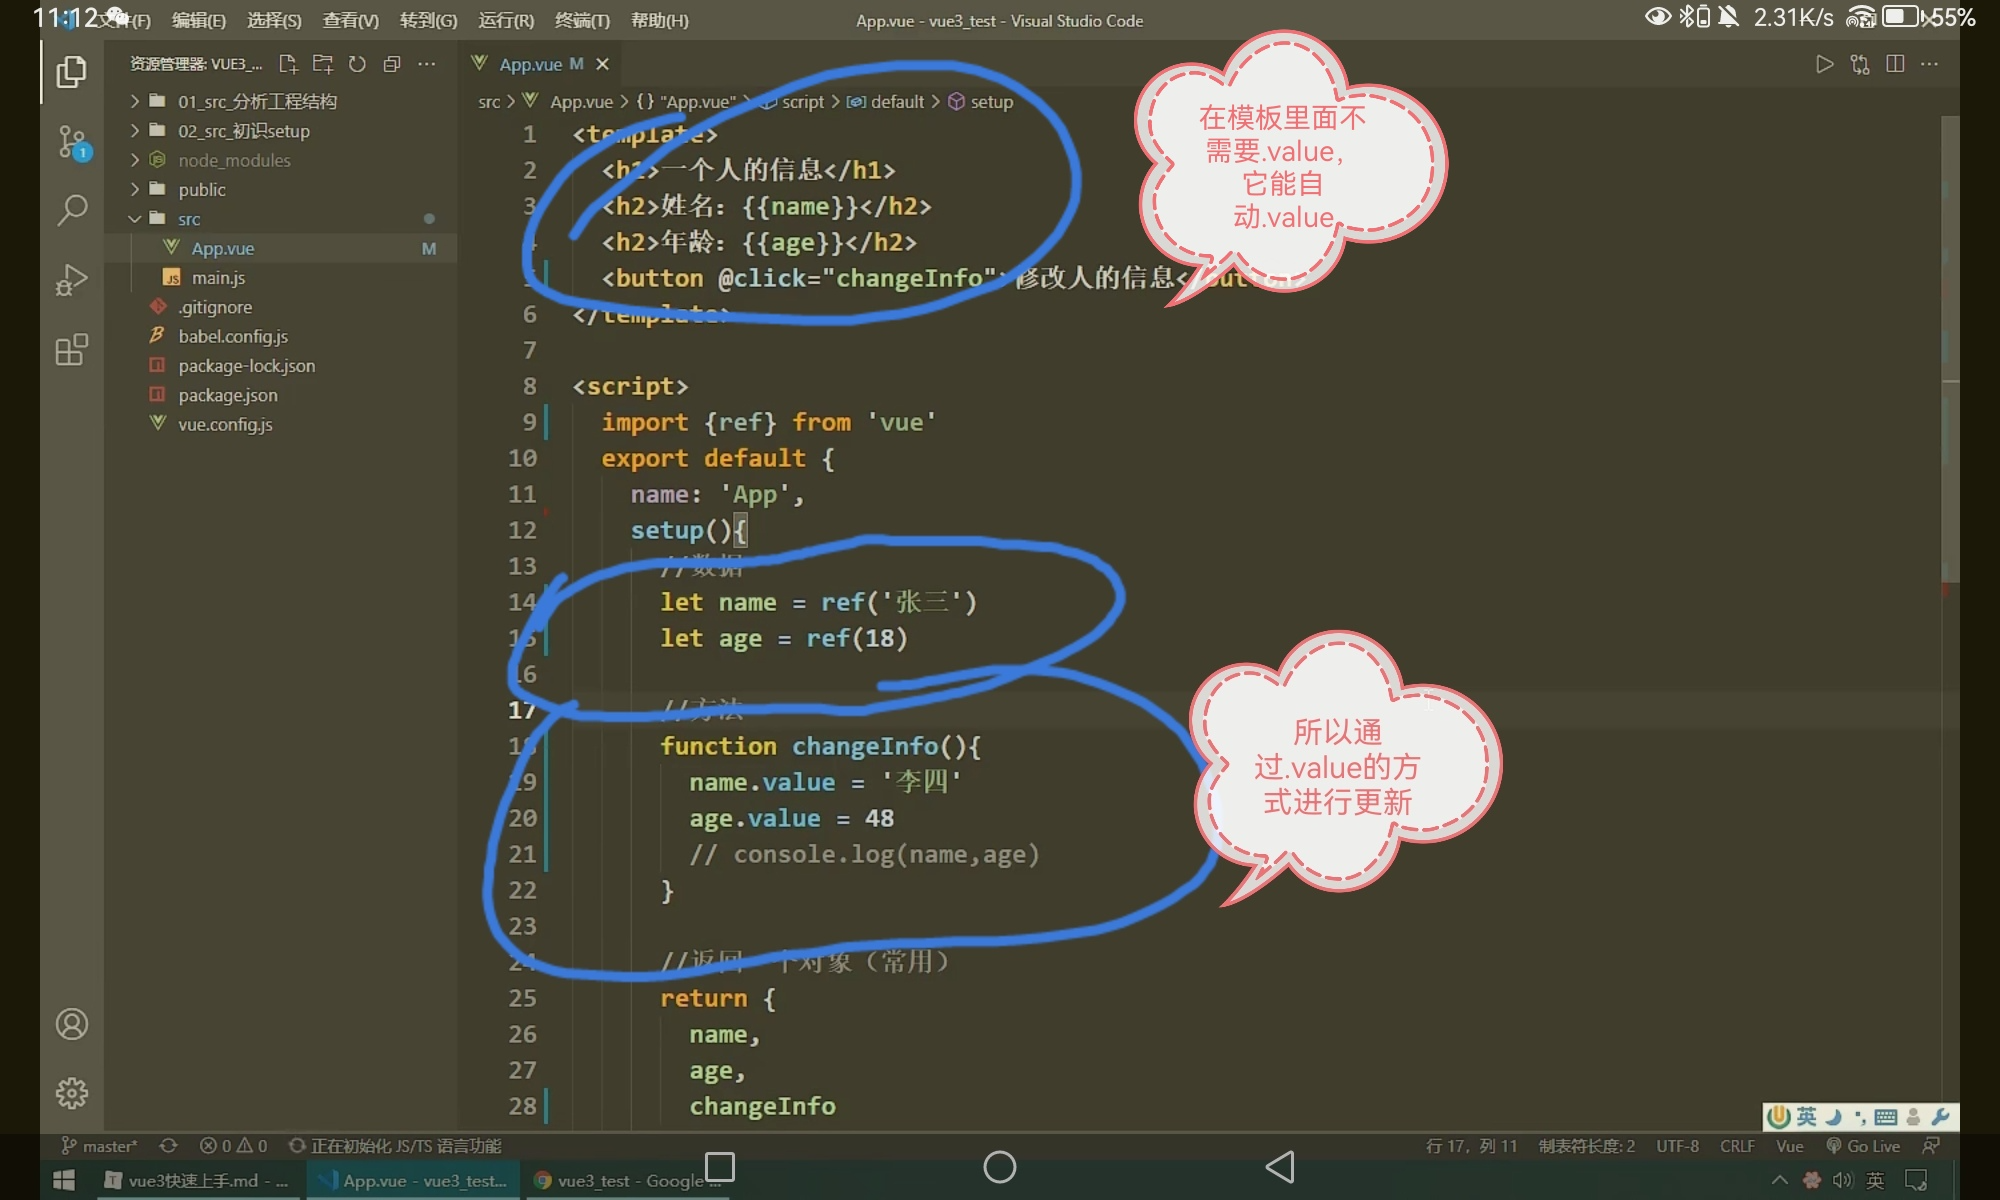Screen dimensions: 2000x1200
Task: Close the App.vue editor tab
Action: [x=602, y=64]
